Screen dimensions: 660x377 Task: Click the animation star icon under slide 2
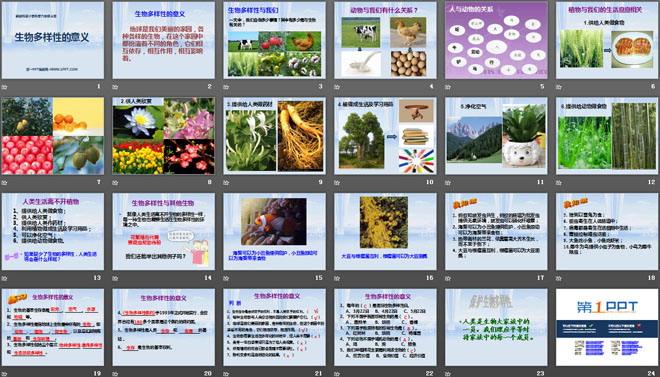point(115,87)
